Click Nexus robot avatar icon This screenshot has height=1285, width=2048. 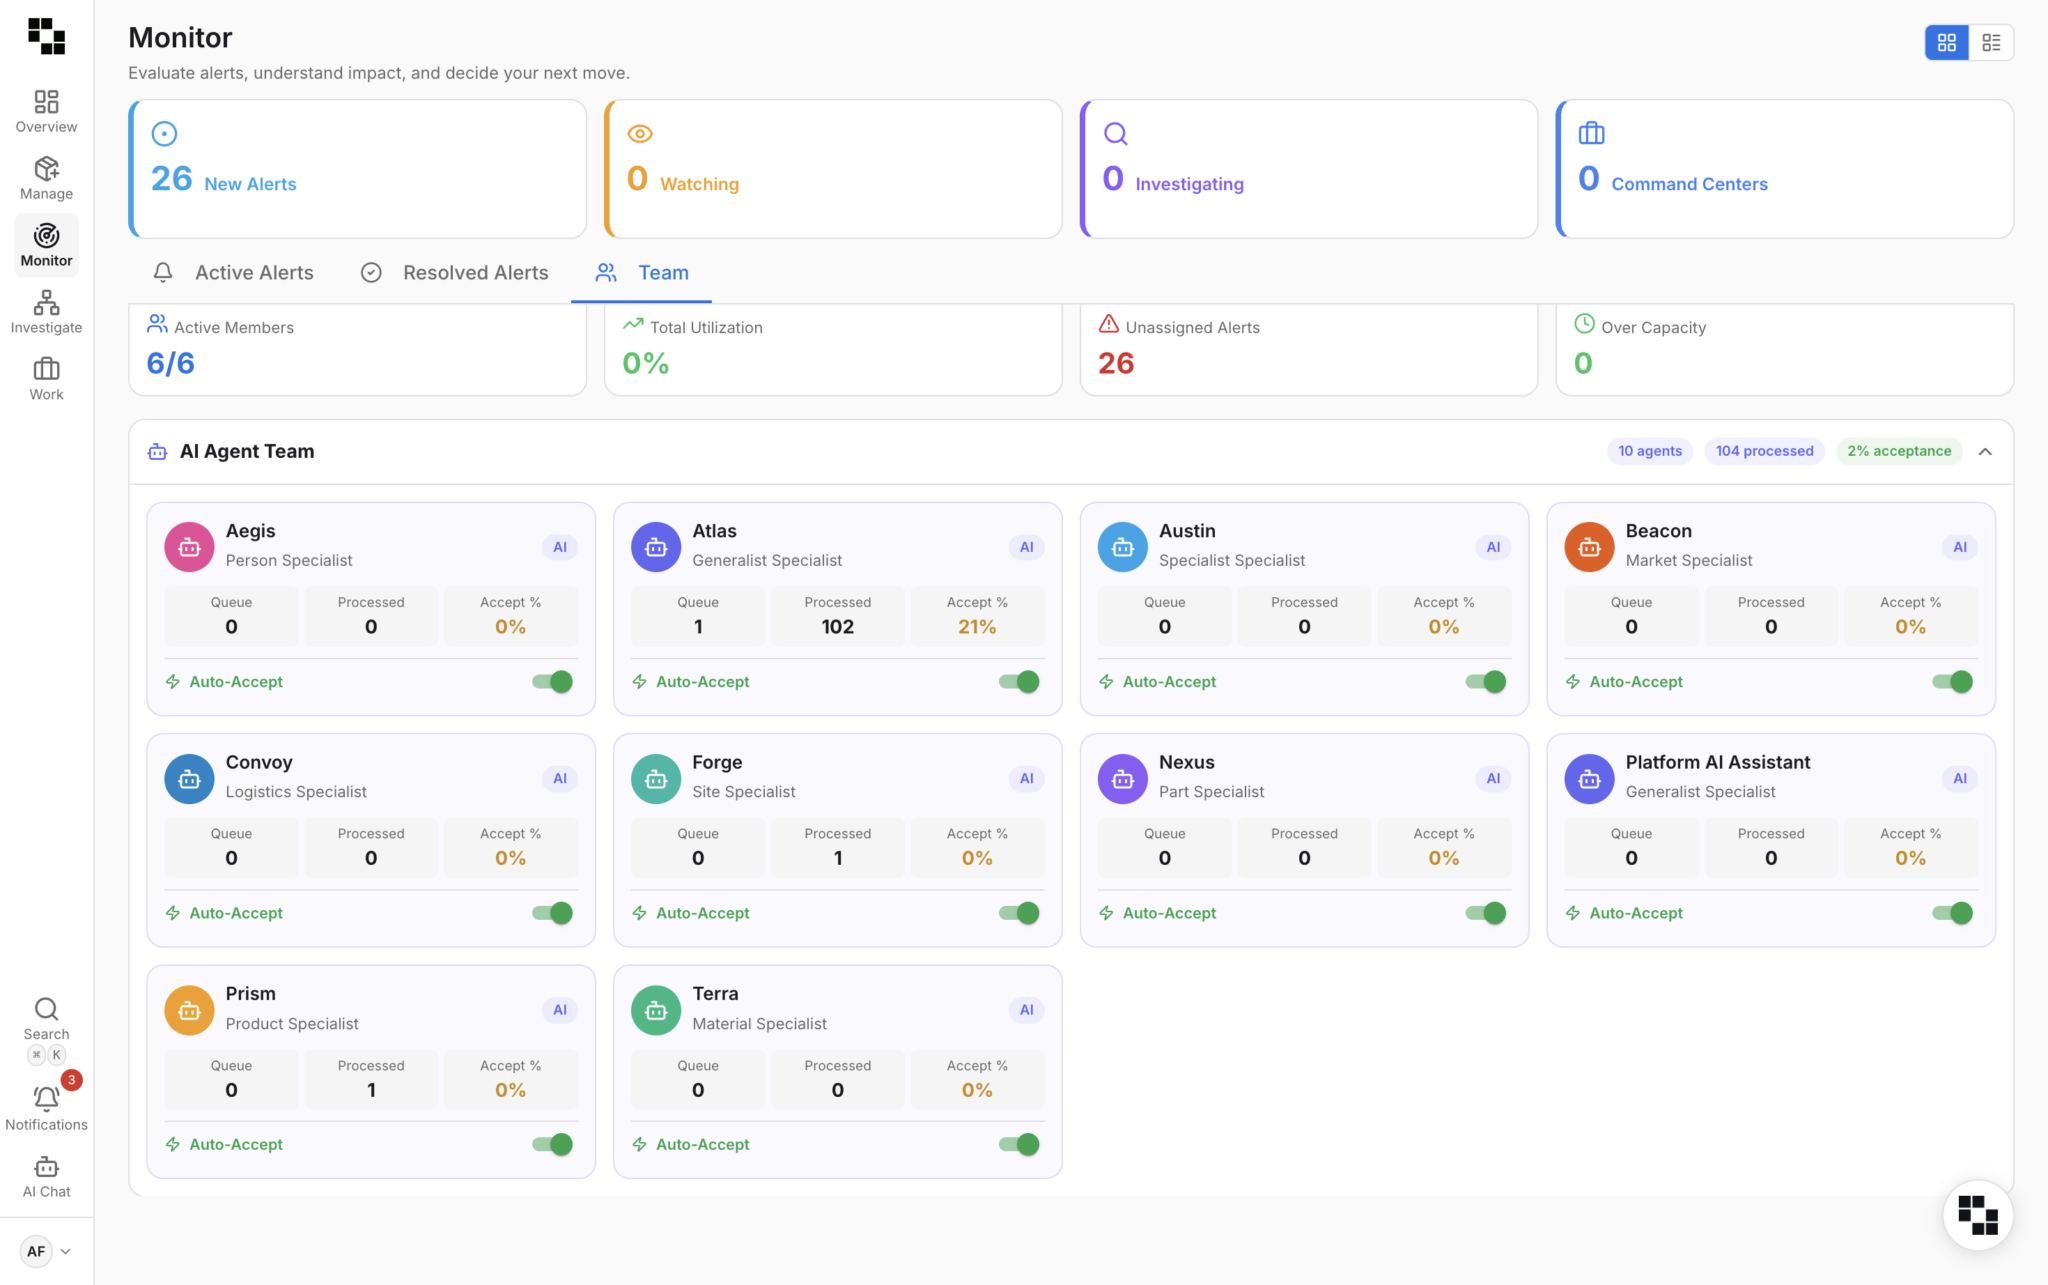pos(1123,779)
